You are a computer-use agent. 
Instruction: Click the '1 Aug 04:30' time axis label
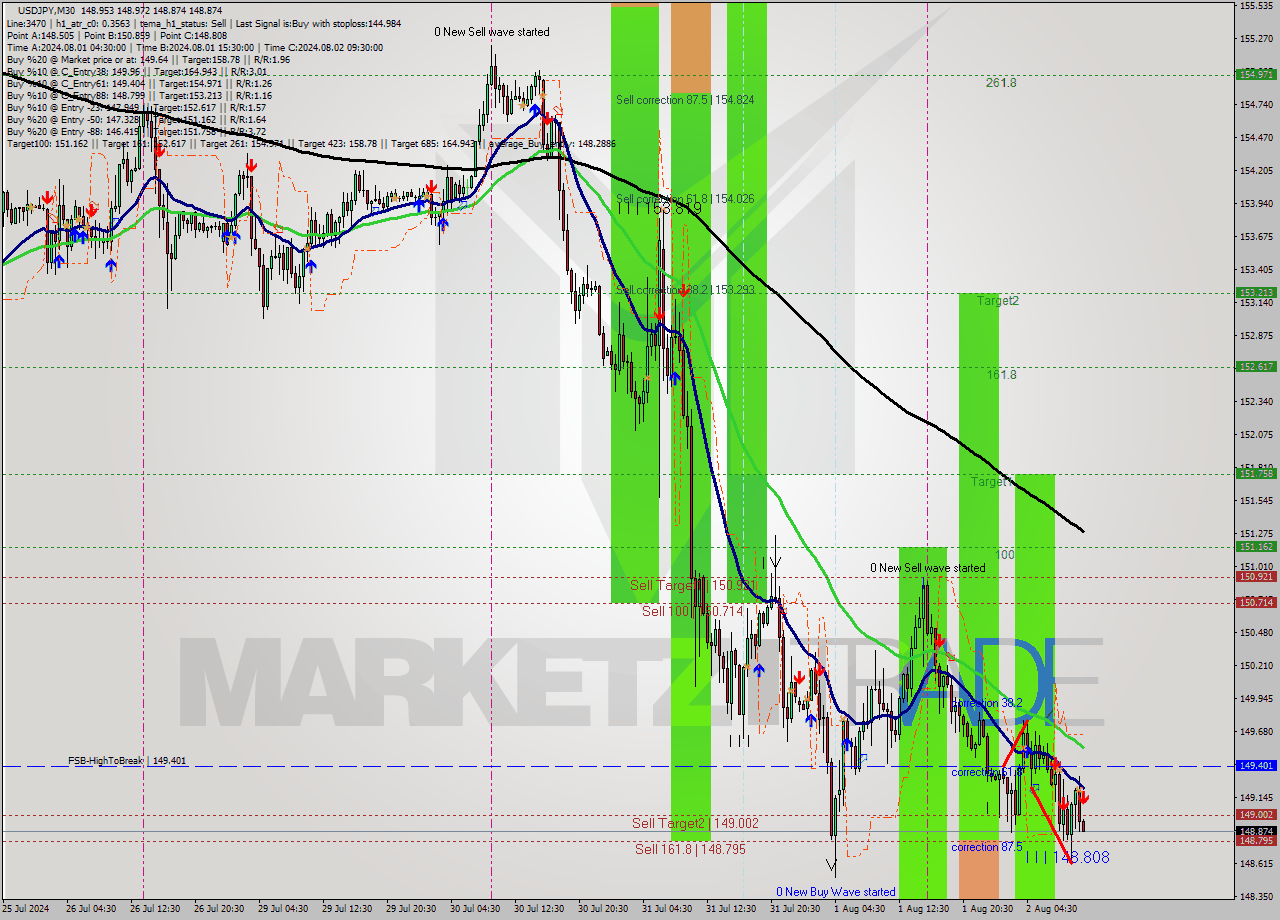click(x=859, y=910)
